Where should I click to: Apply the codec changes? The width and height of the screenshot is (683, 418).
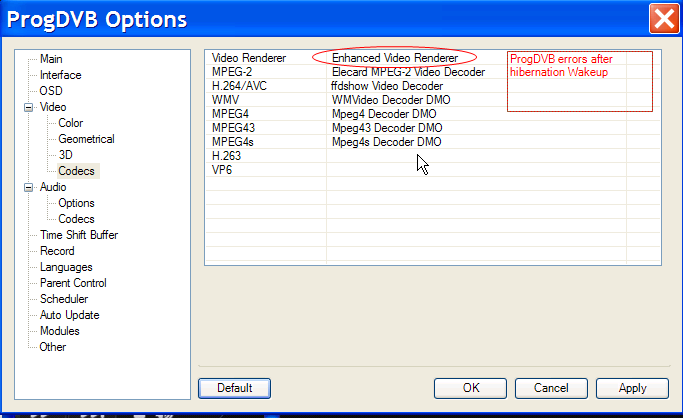632,388
